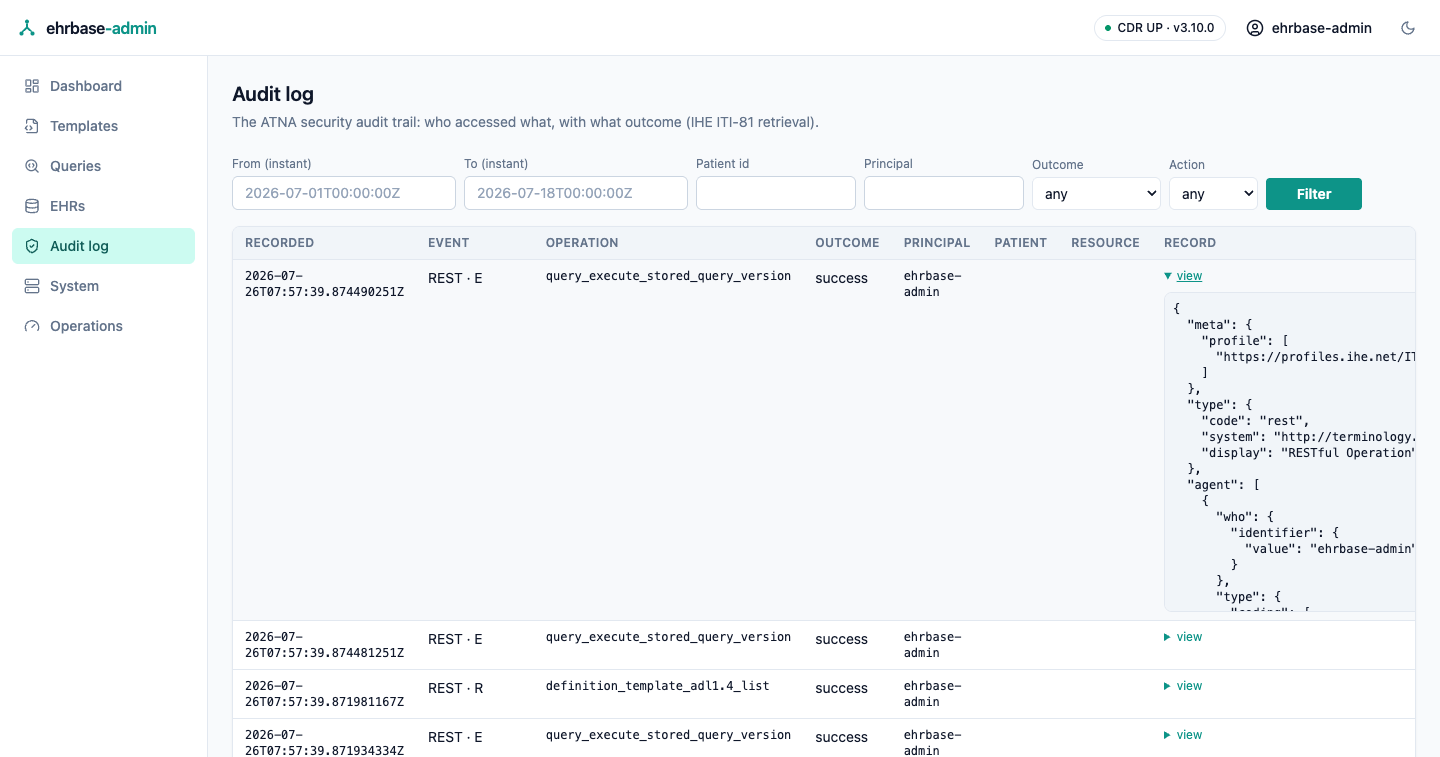Image resolution: width=1440 pixels, height=757 pixels.
Task: Click the Principal filter input
Action: pyautogui.click(x=944, y=193)
